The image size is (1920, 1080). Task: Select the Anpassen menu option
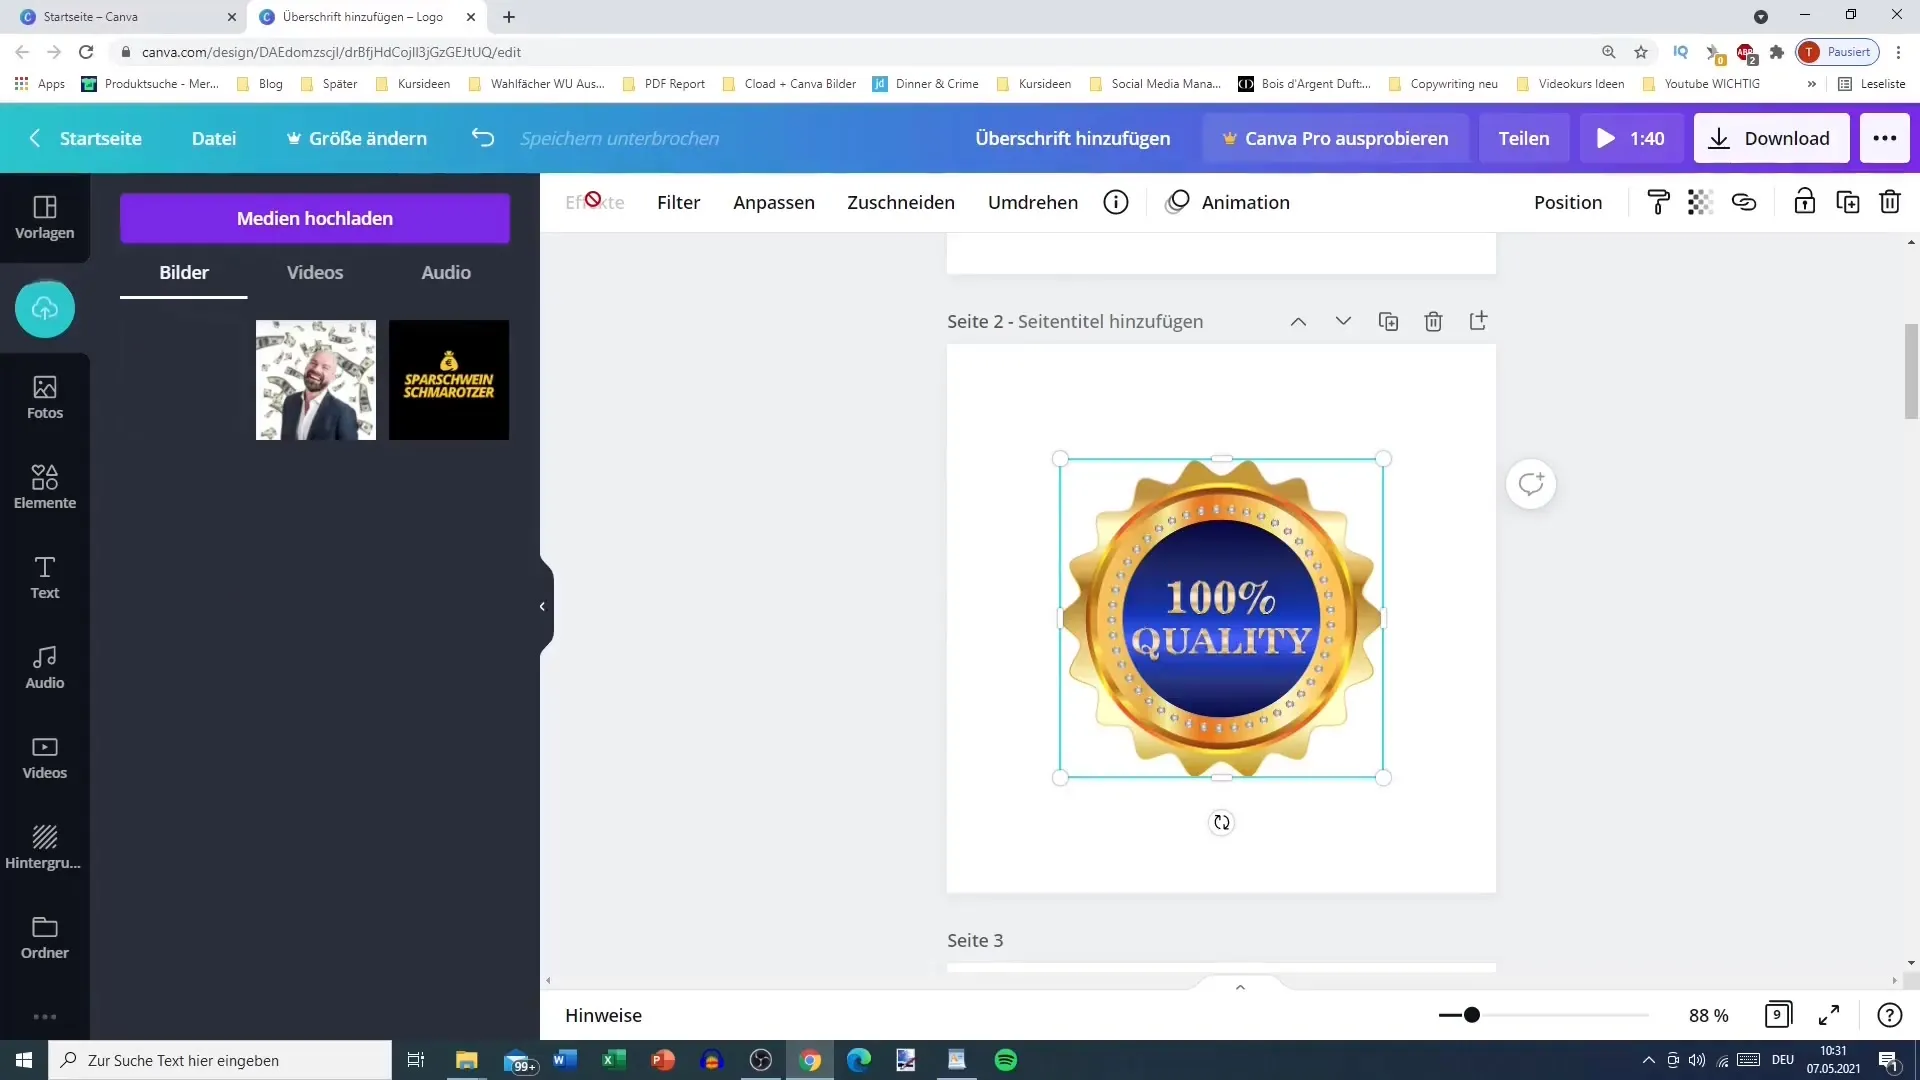(773, 200)
